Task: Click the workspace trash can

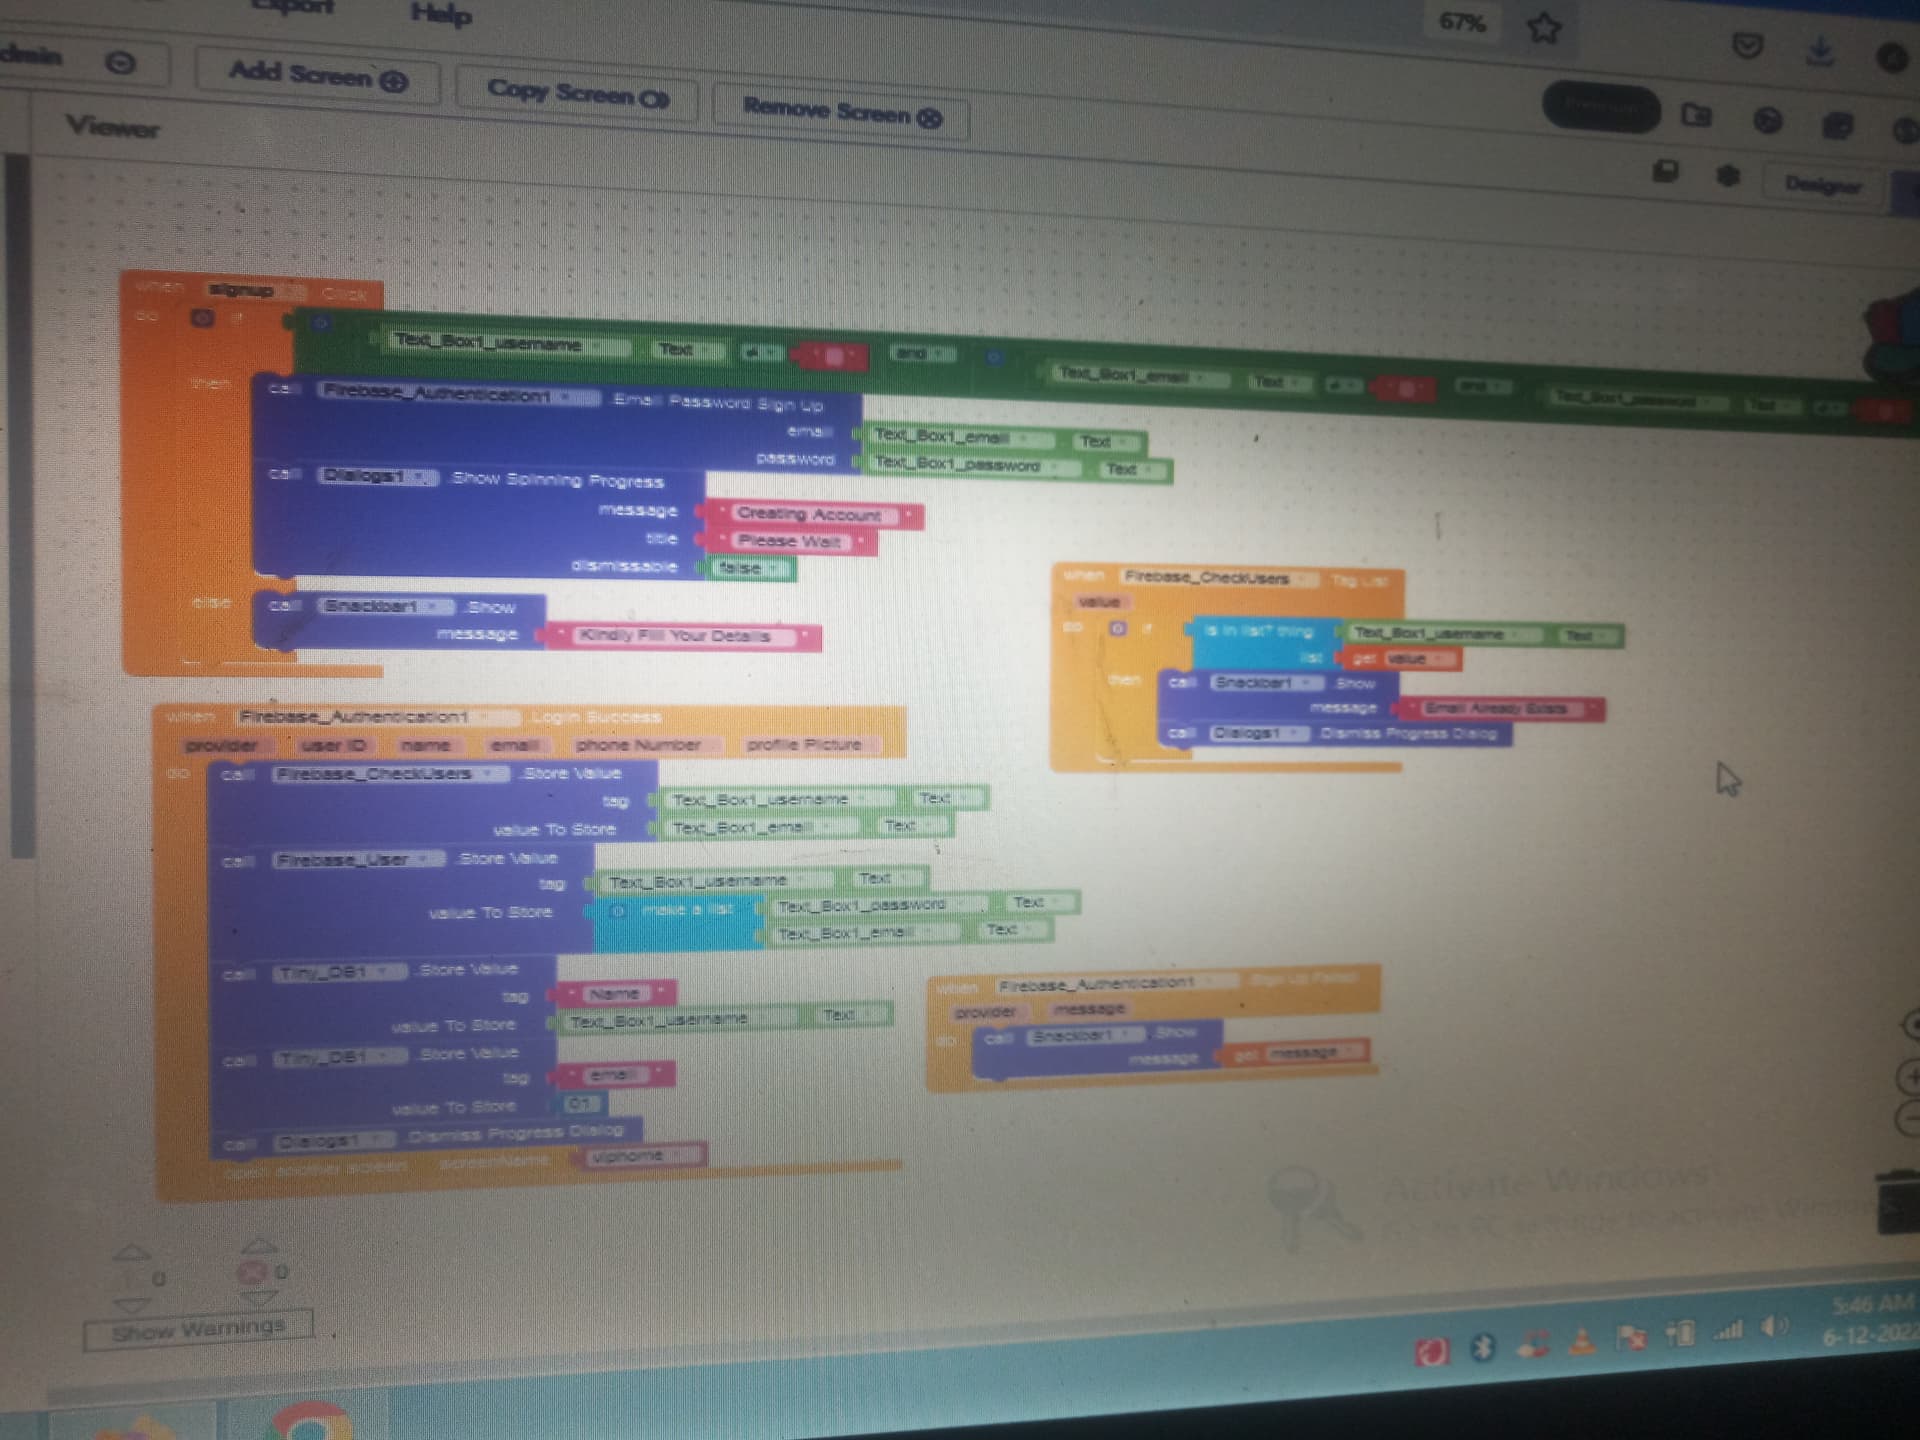Action: coord(1899,1203)
